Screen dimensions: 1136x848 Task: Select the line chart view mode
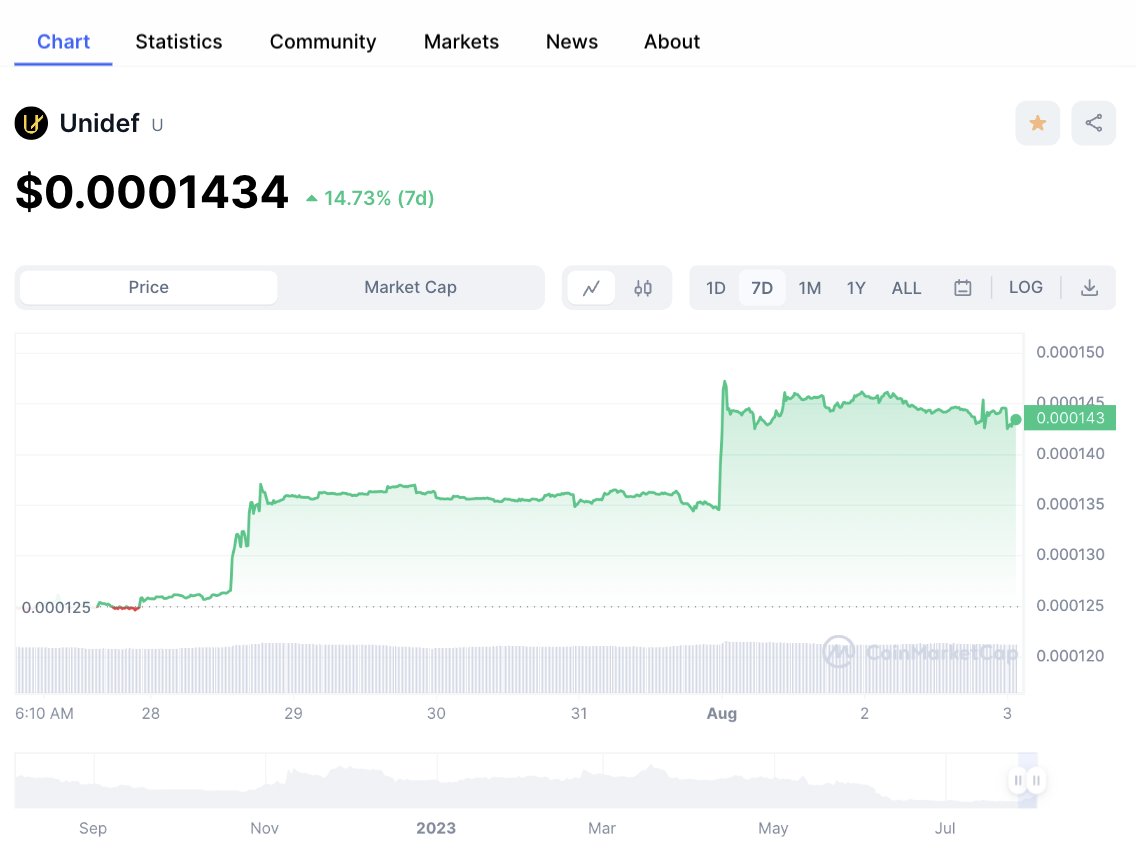592,287
